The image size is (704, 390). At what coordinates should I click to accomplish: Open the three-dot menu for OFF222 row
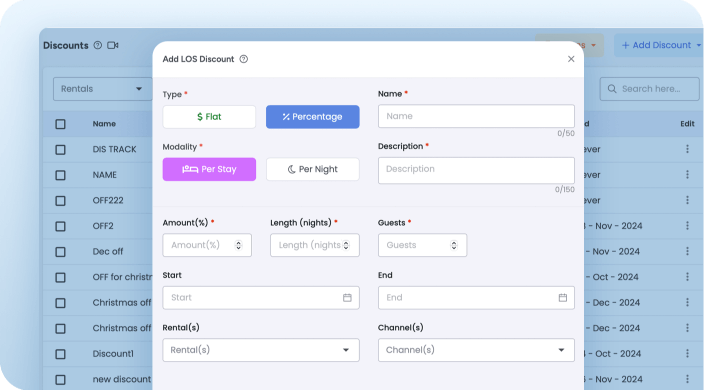point(687,200)
